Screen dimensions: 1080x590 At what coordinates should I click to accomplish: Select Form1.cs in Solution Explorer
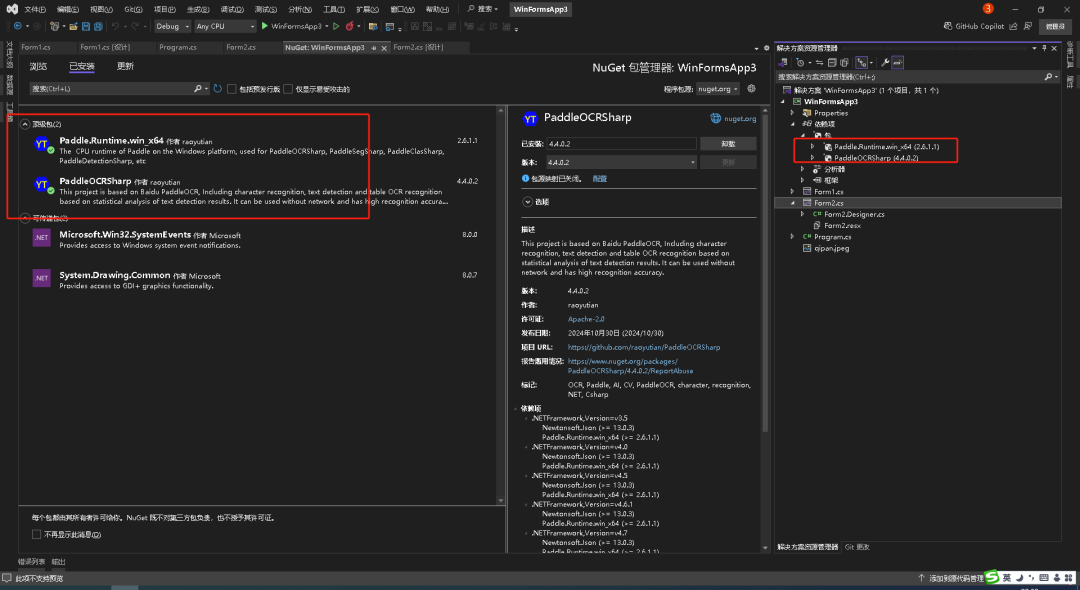[x=828, y=191]
